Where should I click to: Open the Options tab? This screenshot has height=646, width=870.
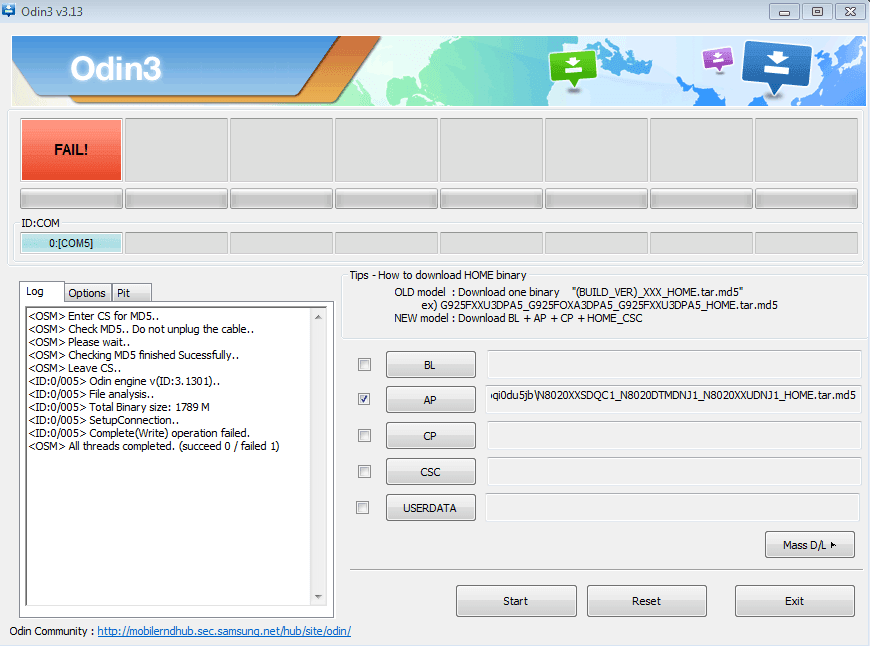[87, 293]
